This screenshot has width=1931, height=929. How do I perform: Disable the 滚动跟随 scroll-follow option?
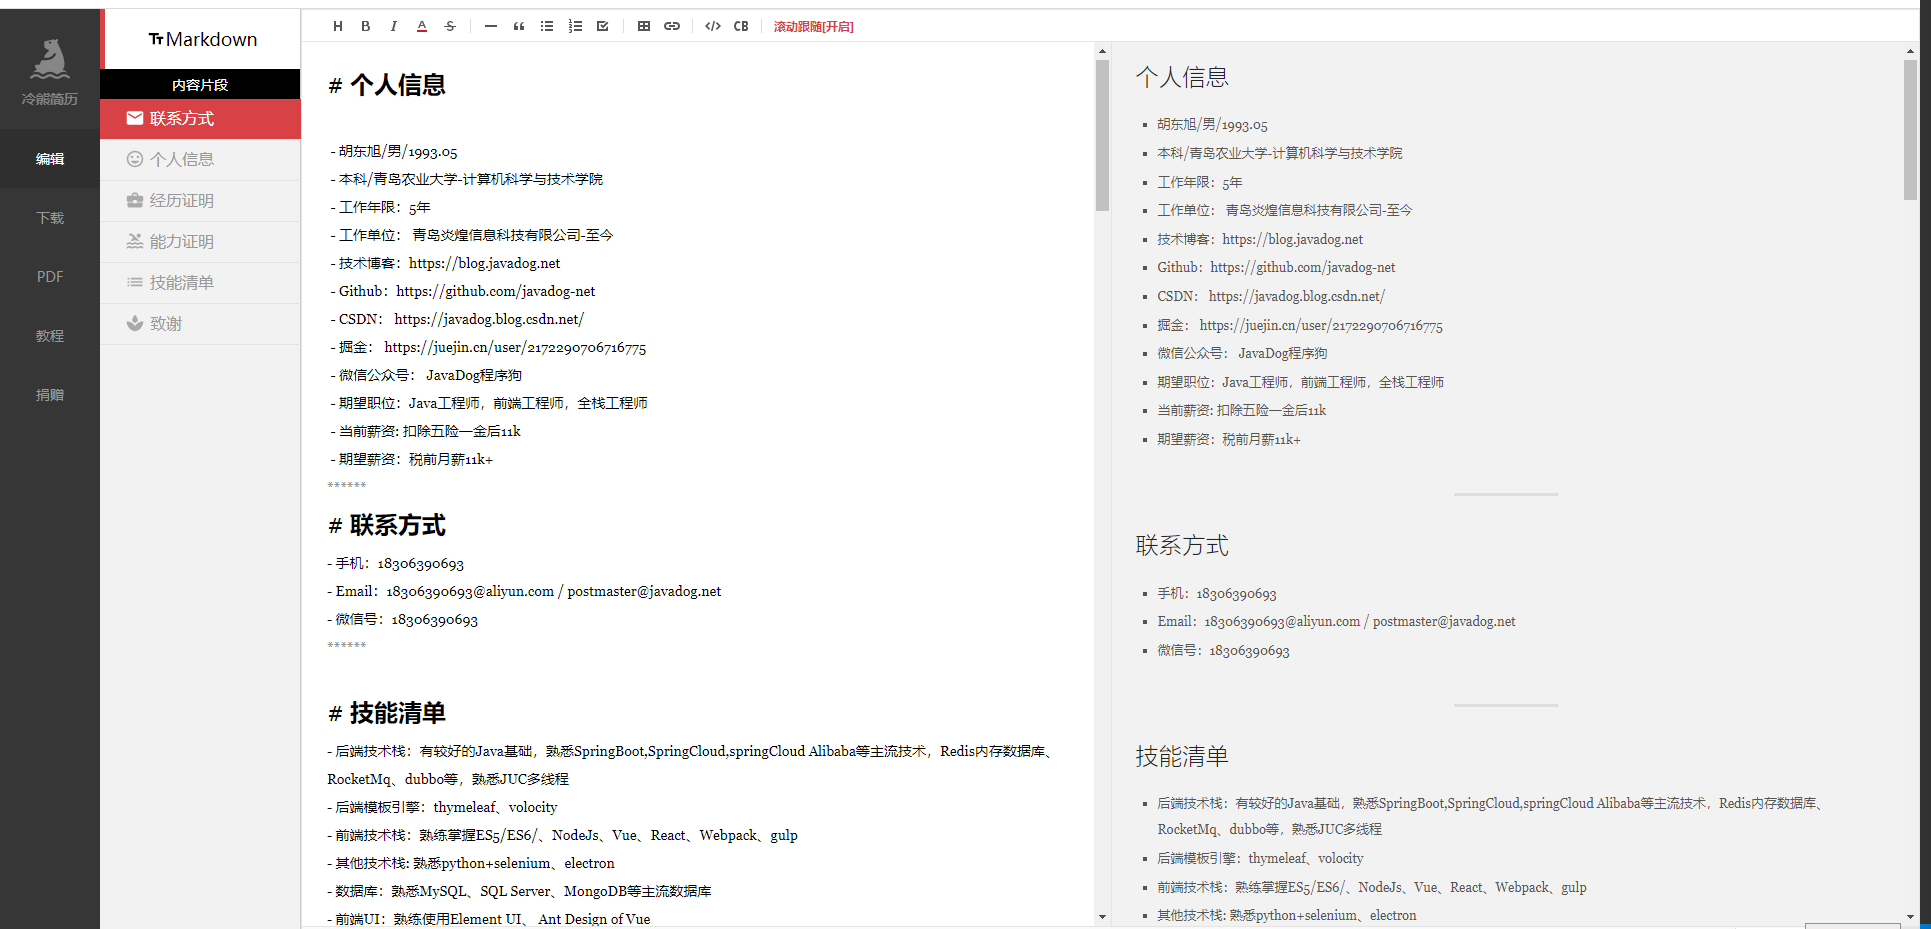[813, 26]
